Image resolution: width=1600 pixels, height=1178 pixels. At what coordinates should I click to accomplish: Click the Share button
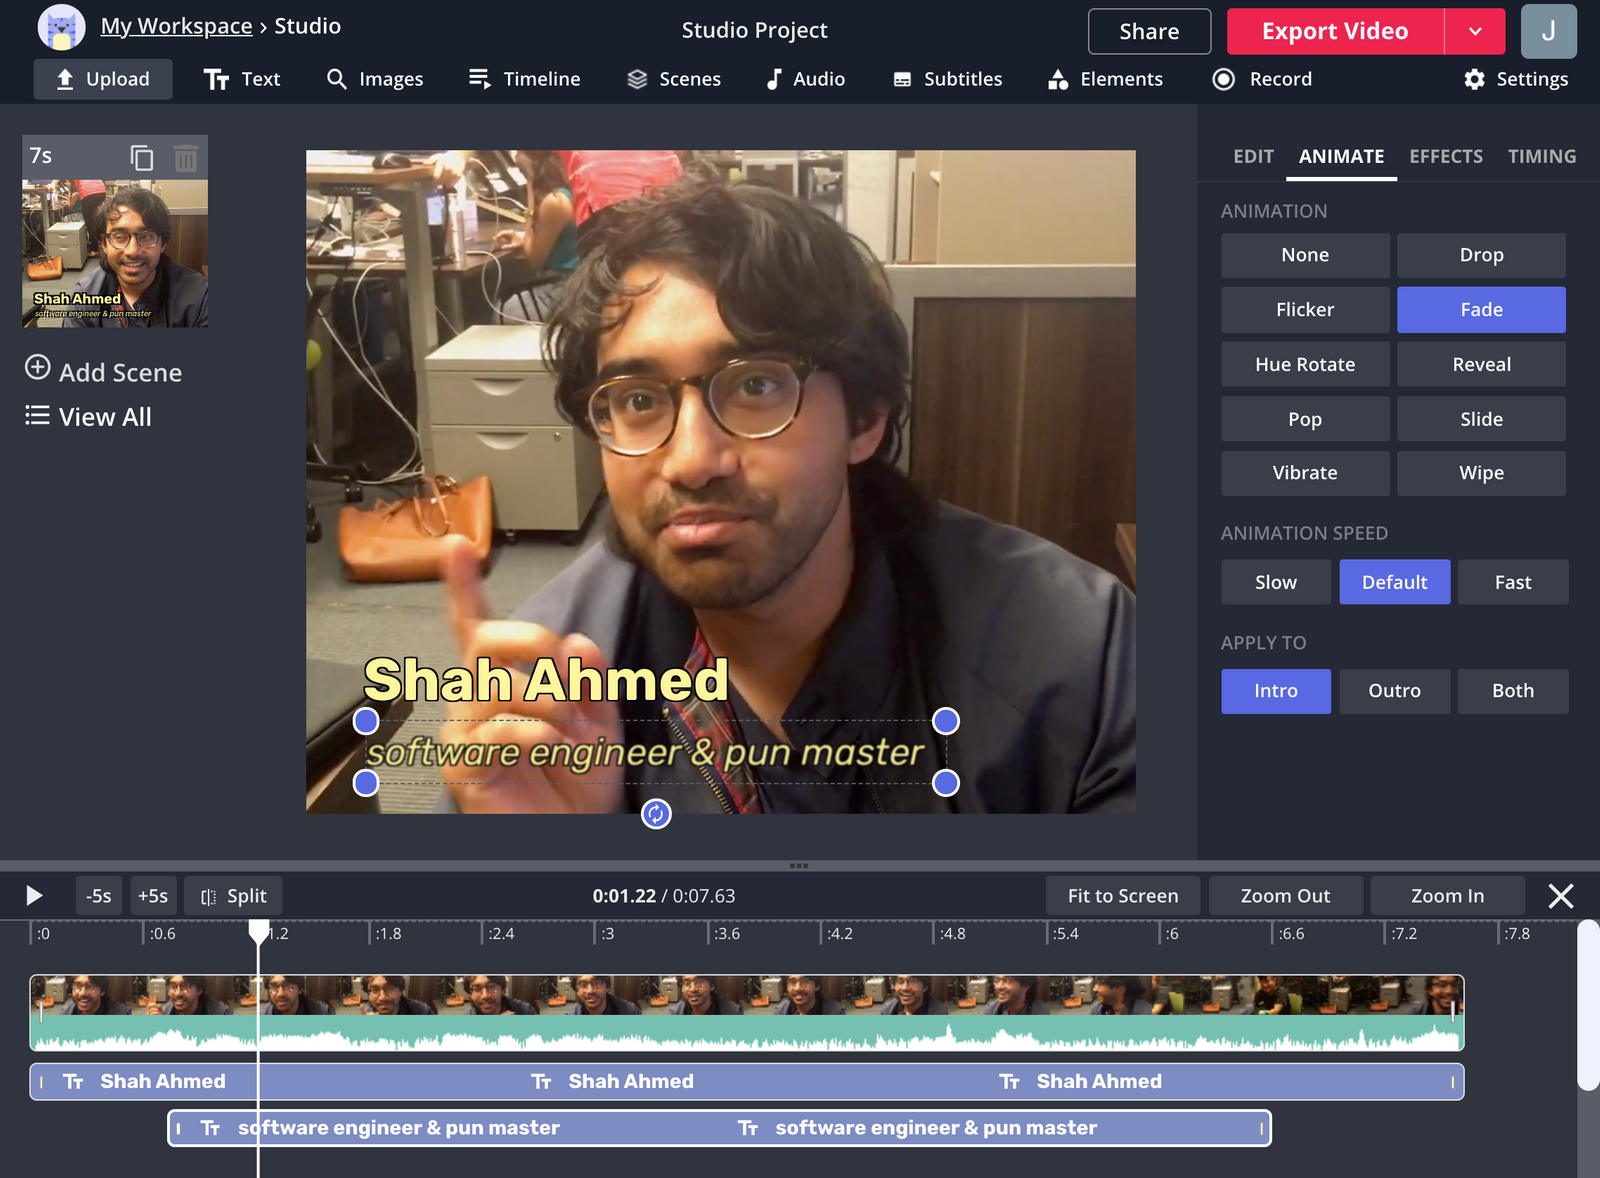(1149, 31)
